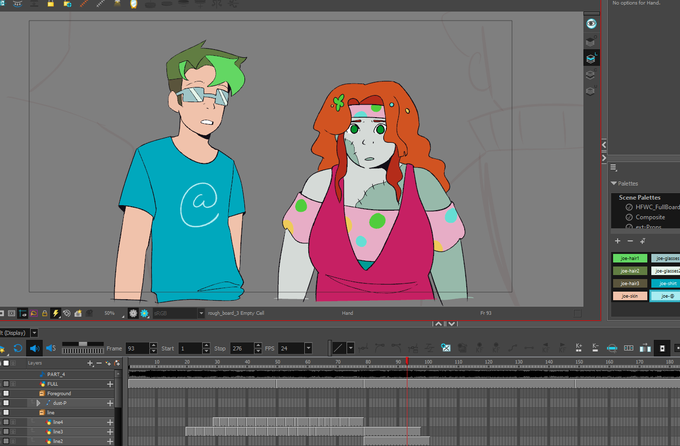Select the FULL layer
The width and height of the screenshot is (680, 446).
click(52, 384)
